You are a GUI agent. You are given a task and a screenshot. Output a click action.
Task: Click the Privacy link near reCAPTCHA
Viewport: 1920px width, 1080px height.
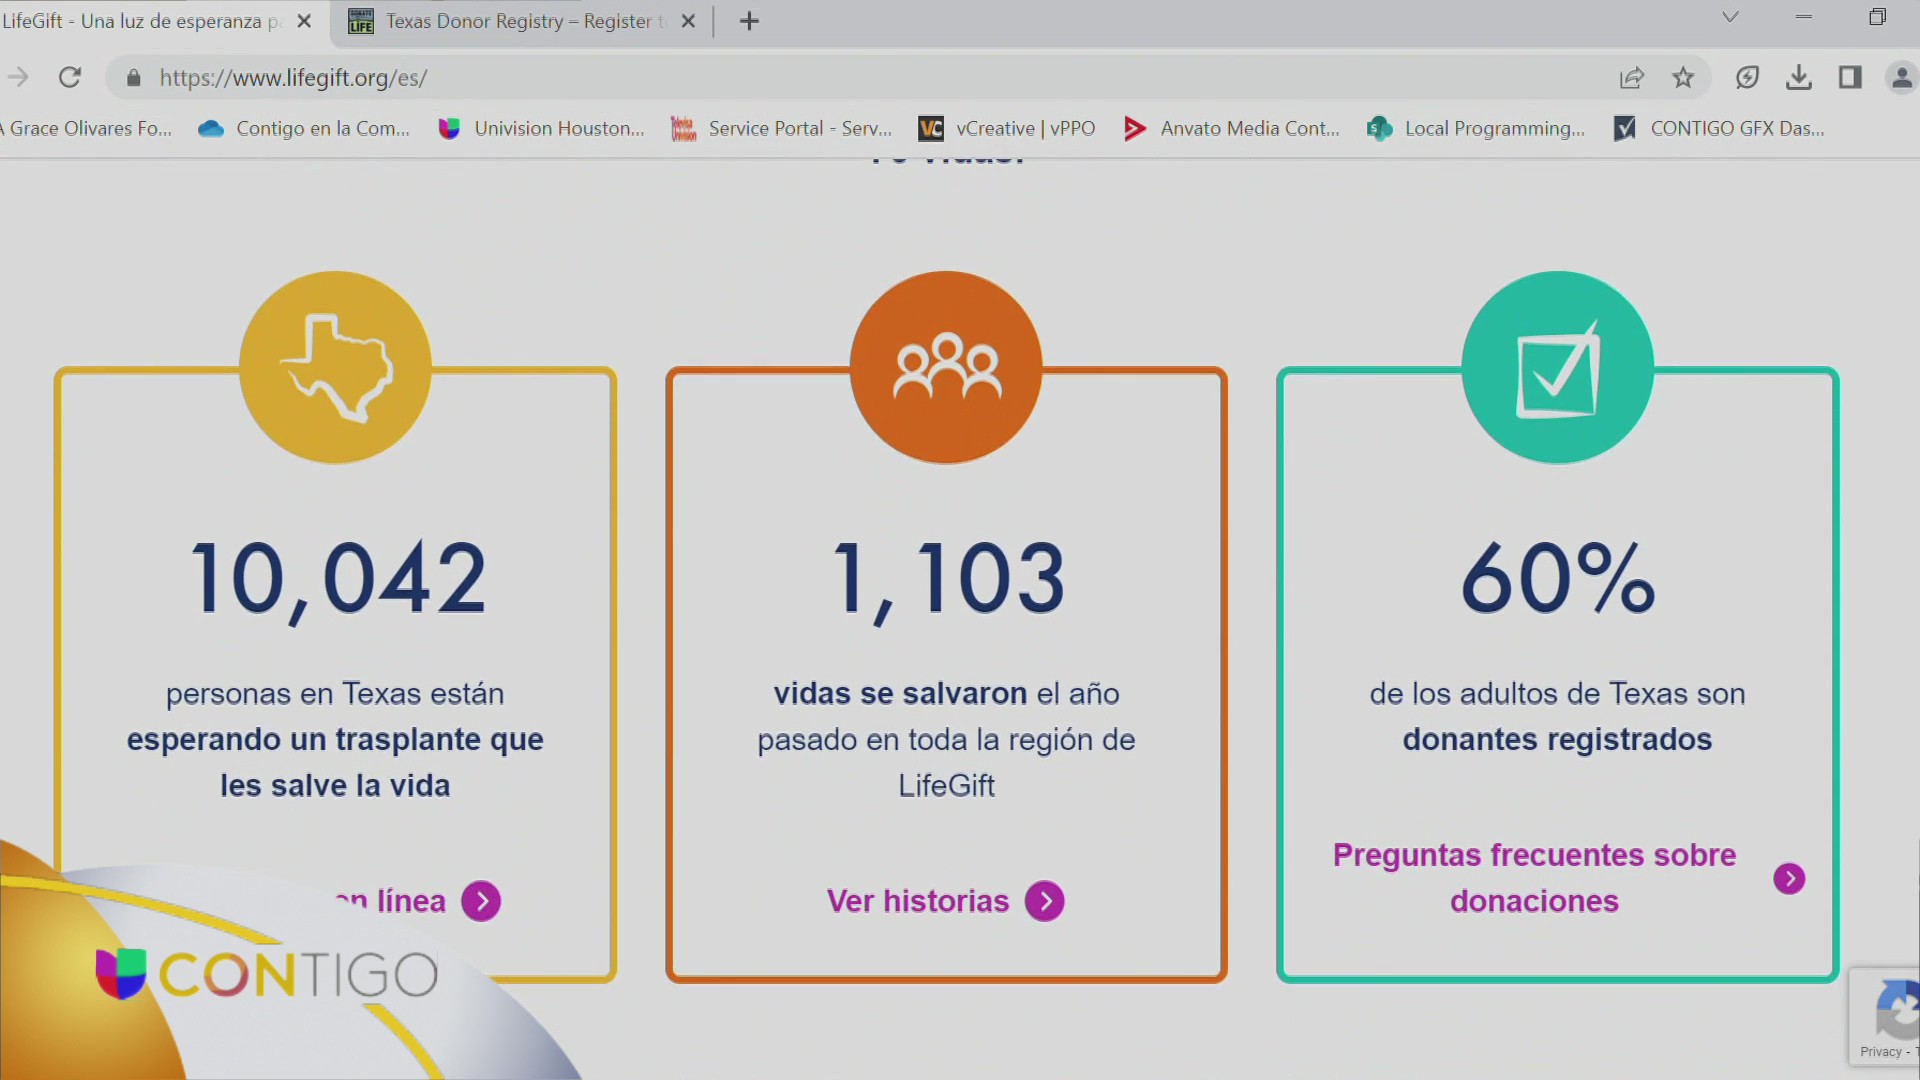pos(1880,1052)
